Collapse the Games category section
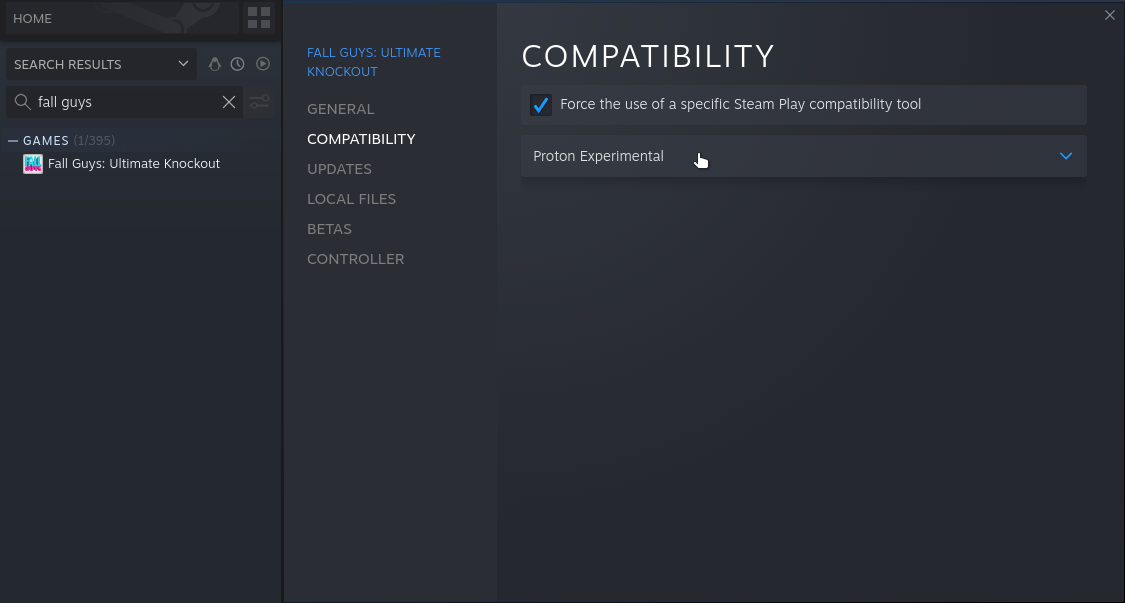The width and height of the screenshot is (1125, 603). 13,141
